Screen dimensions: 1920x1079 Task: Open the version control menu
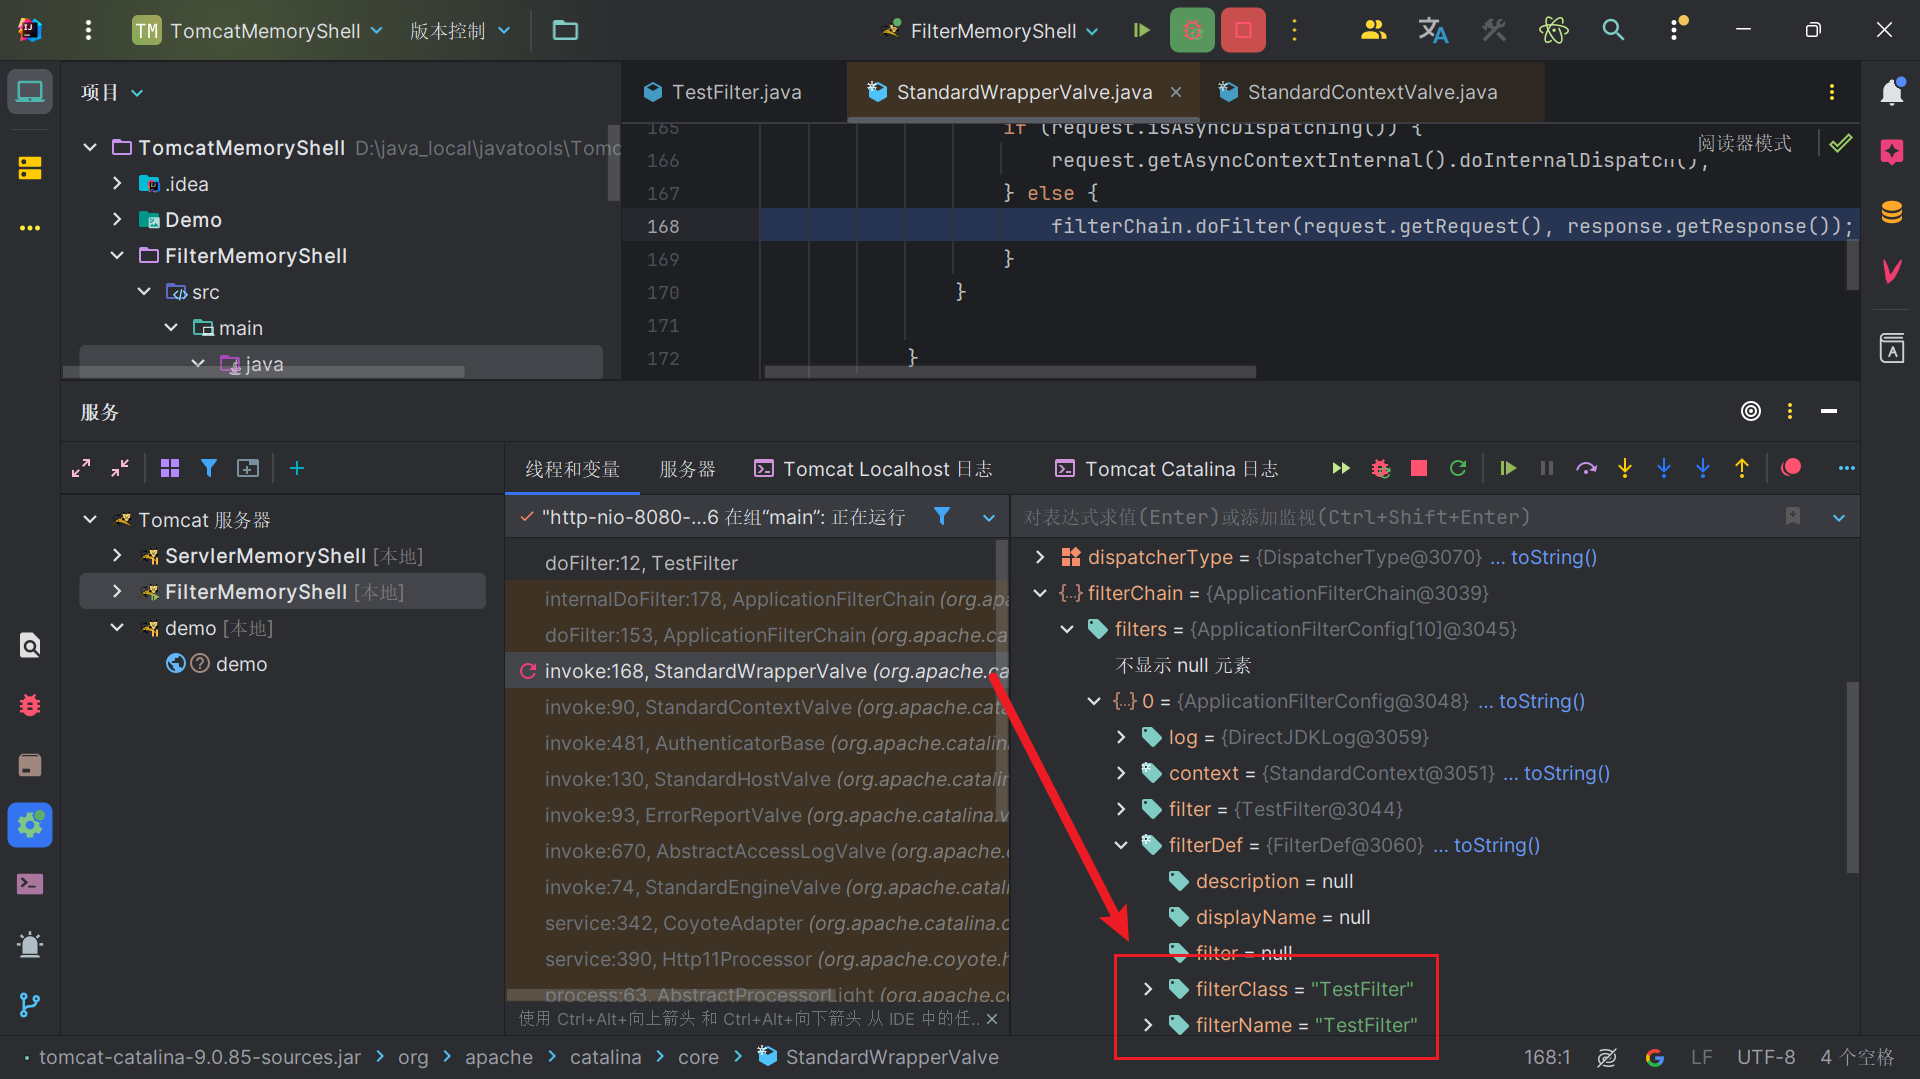click(460, 30)
